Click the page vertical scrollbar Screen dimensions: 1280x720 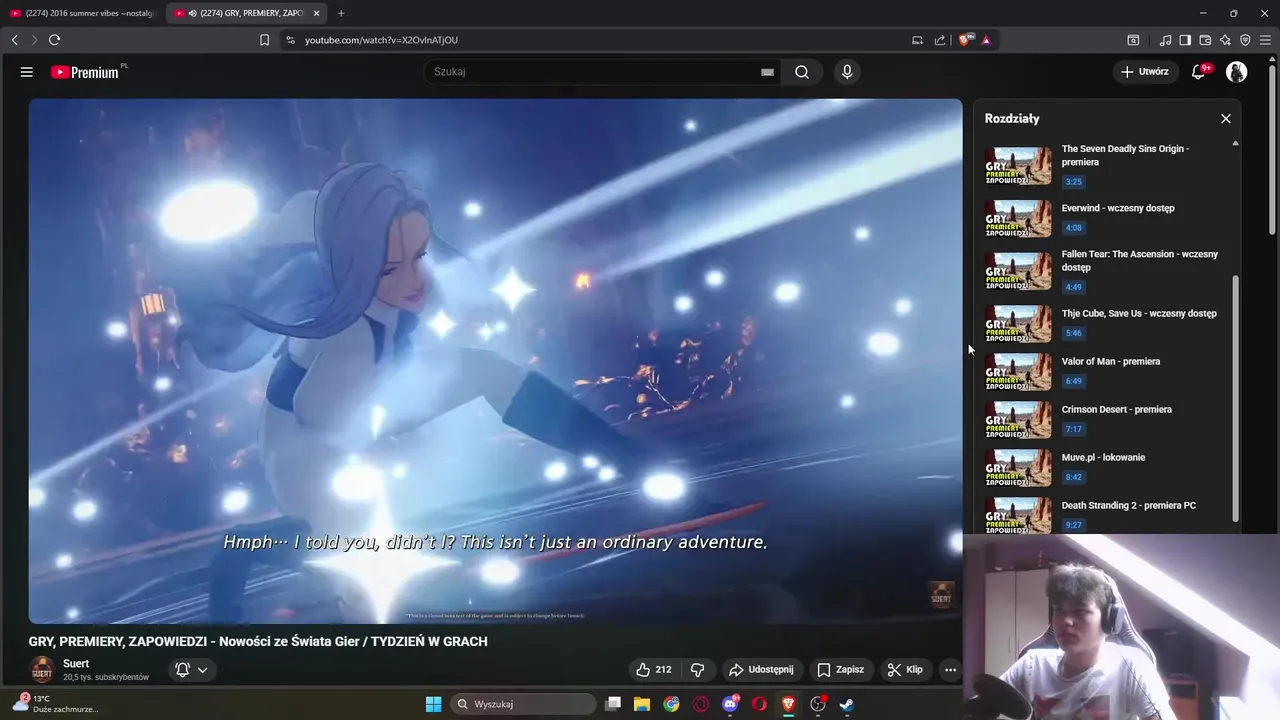[1273, 148]
